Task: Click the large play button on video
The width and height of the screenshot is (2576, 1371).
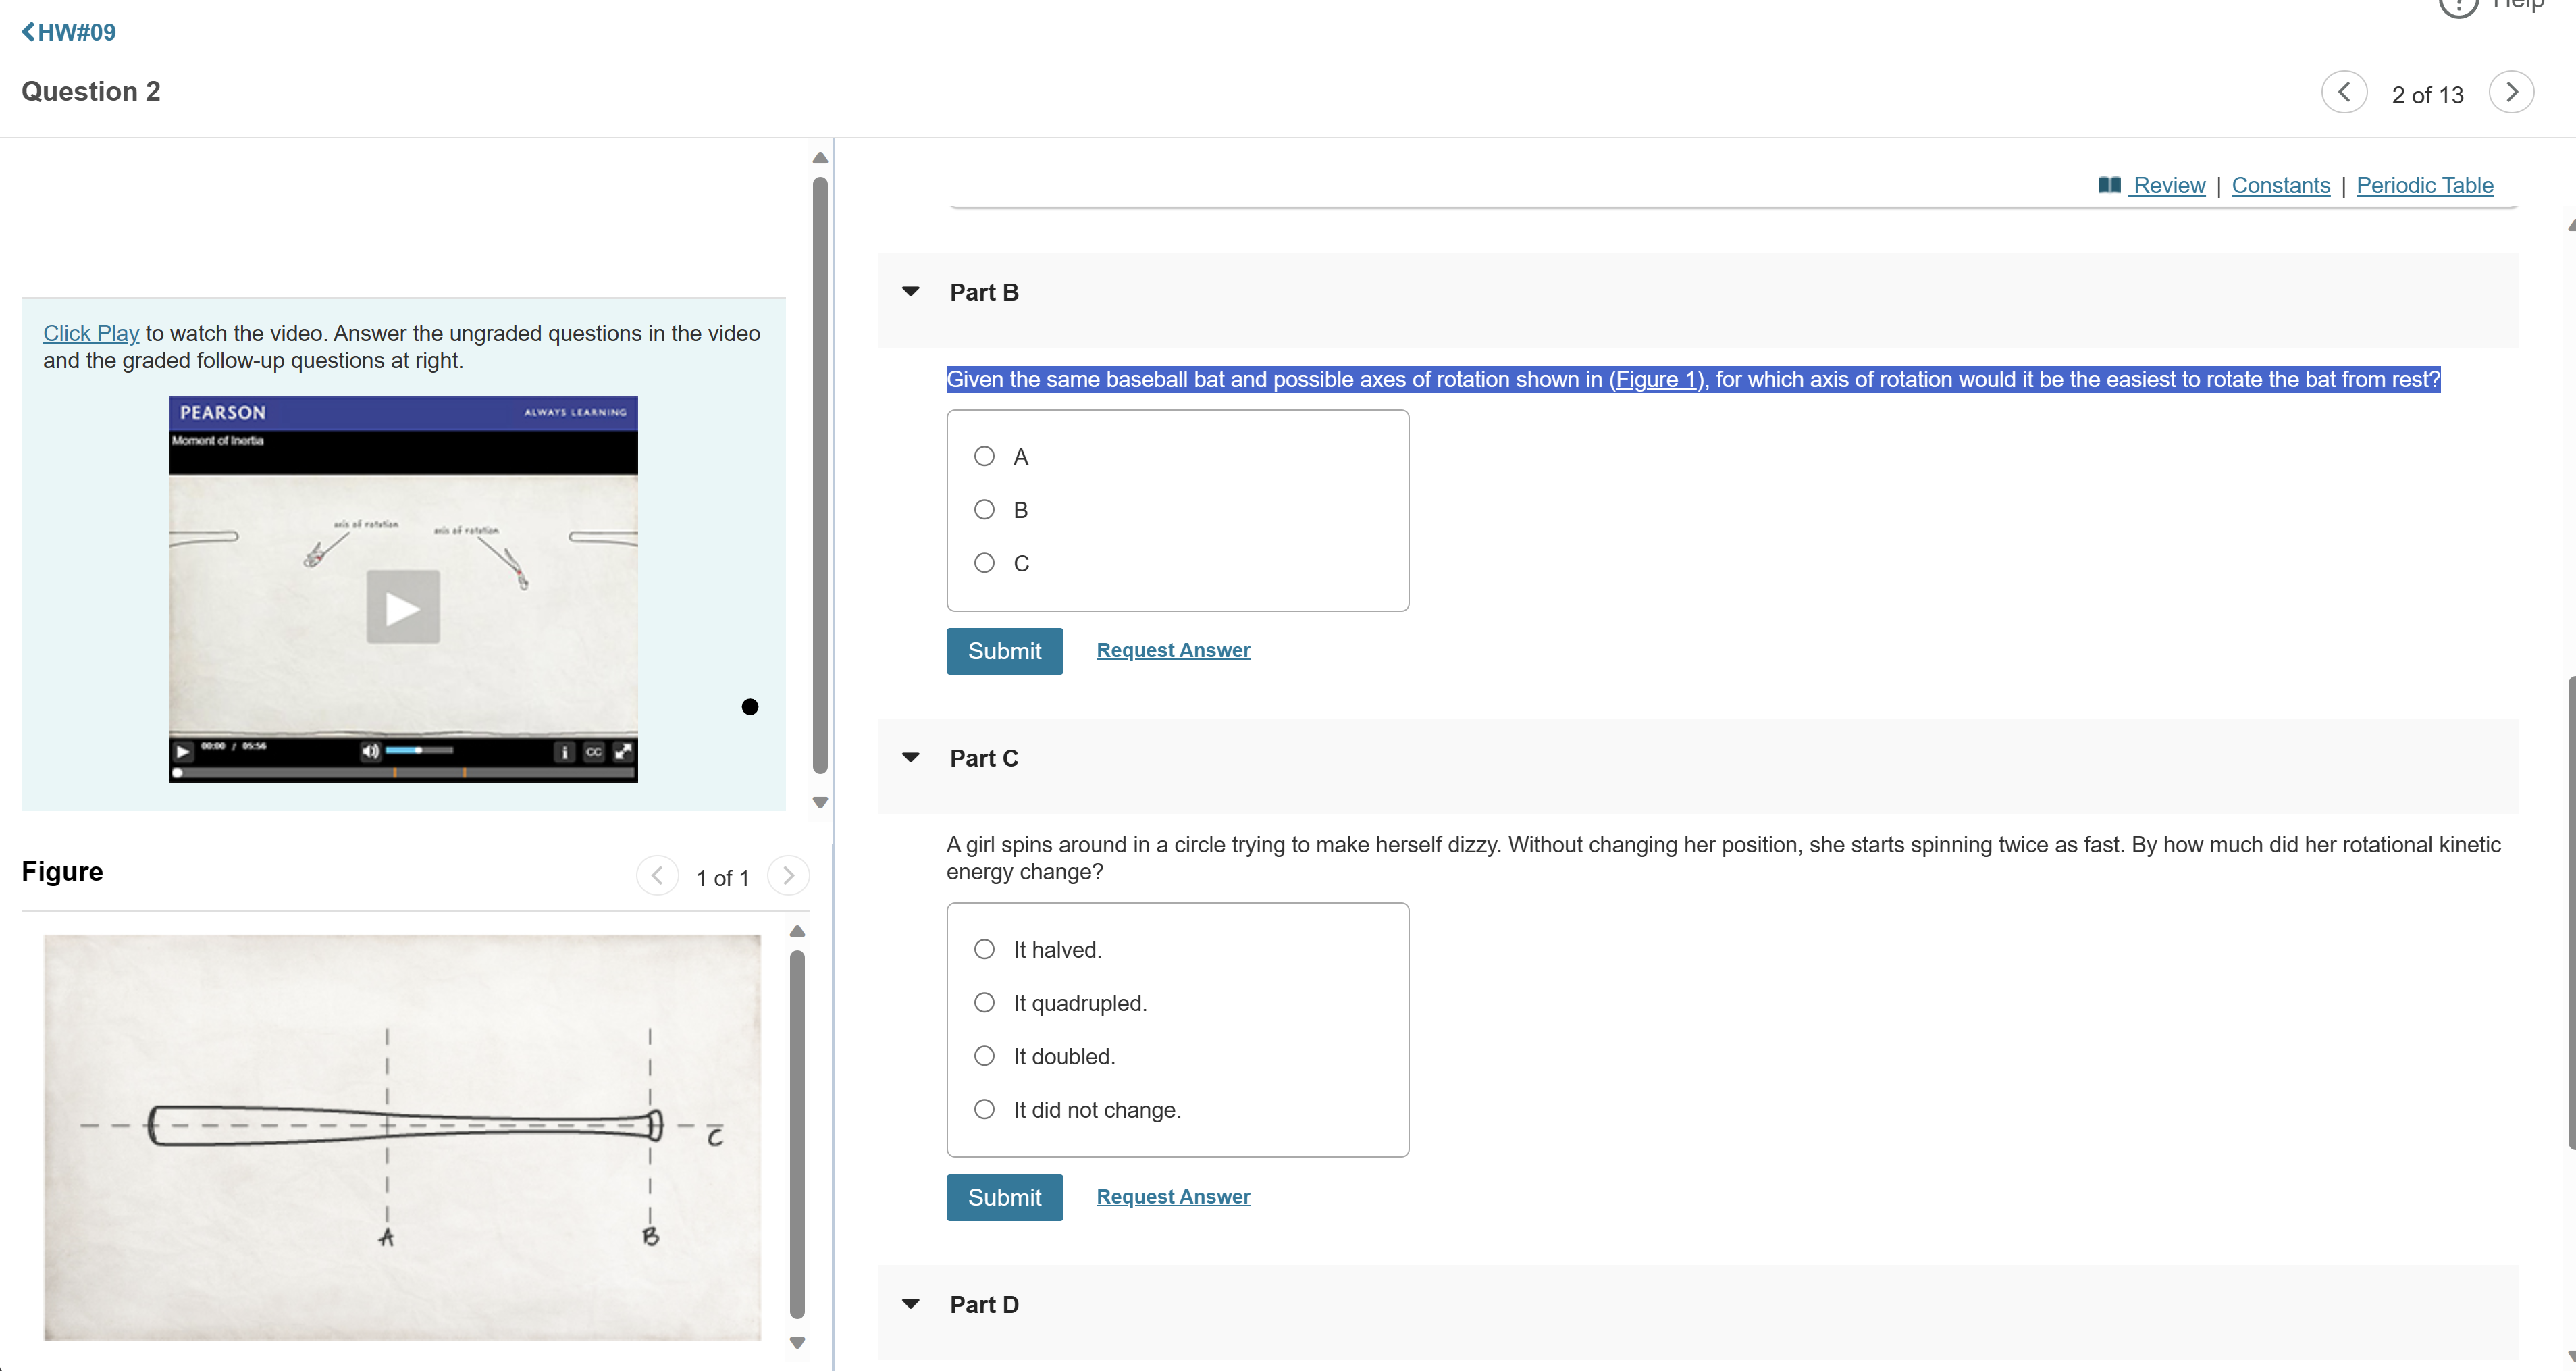Action: 403,607
